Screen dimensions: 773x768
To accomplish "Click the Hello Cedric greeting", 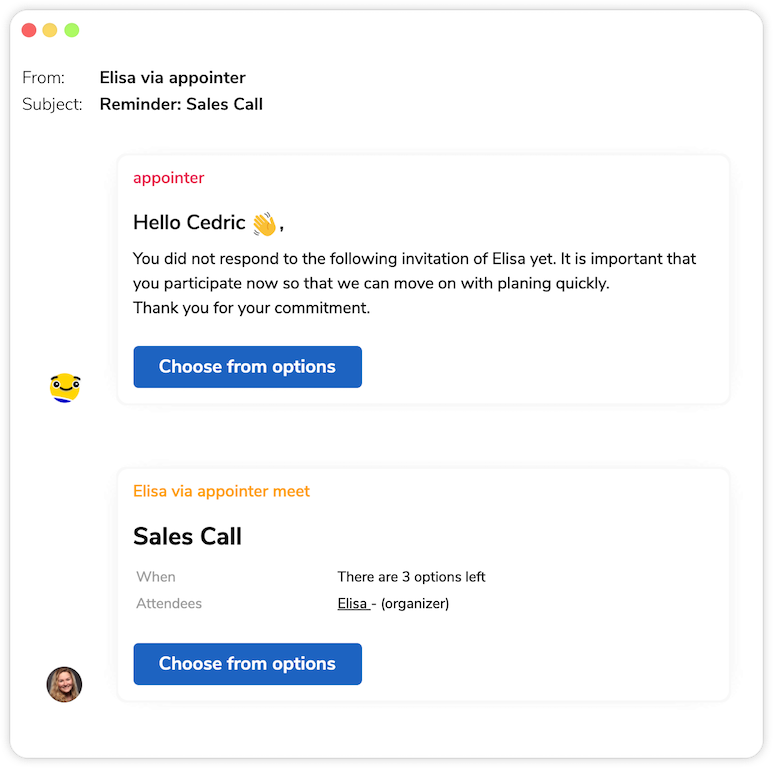I will pos(189,222).
